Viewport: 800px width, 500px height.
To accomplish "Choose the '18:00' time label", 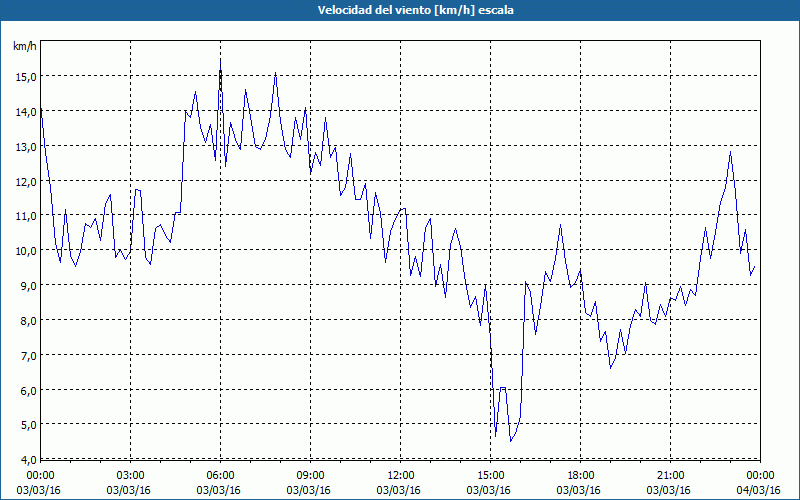I will (x=581, y=476).
